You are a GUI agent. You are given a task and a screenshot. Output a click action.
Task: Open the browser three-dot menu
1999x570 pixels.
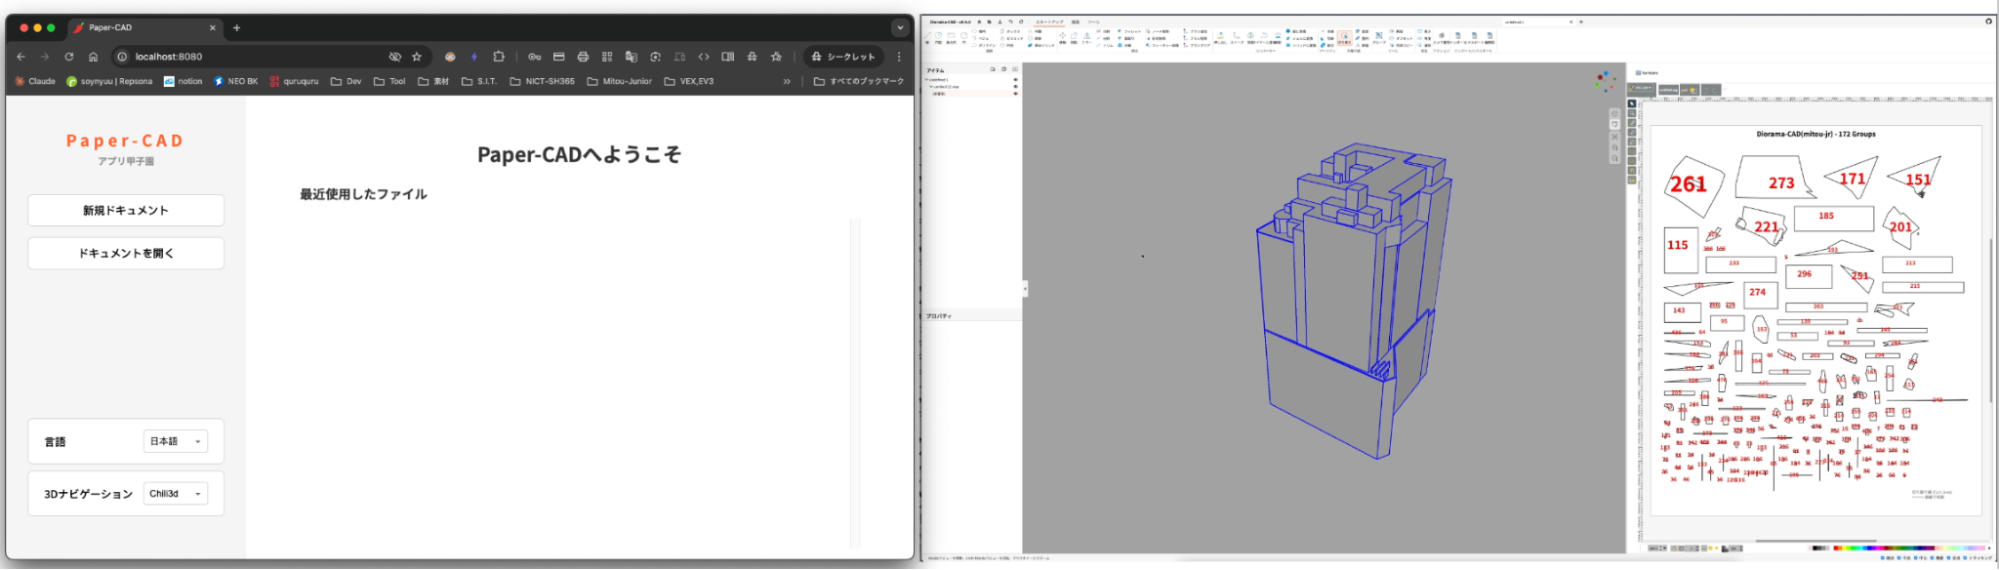[x=899, y=57]
